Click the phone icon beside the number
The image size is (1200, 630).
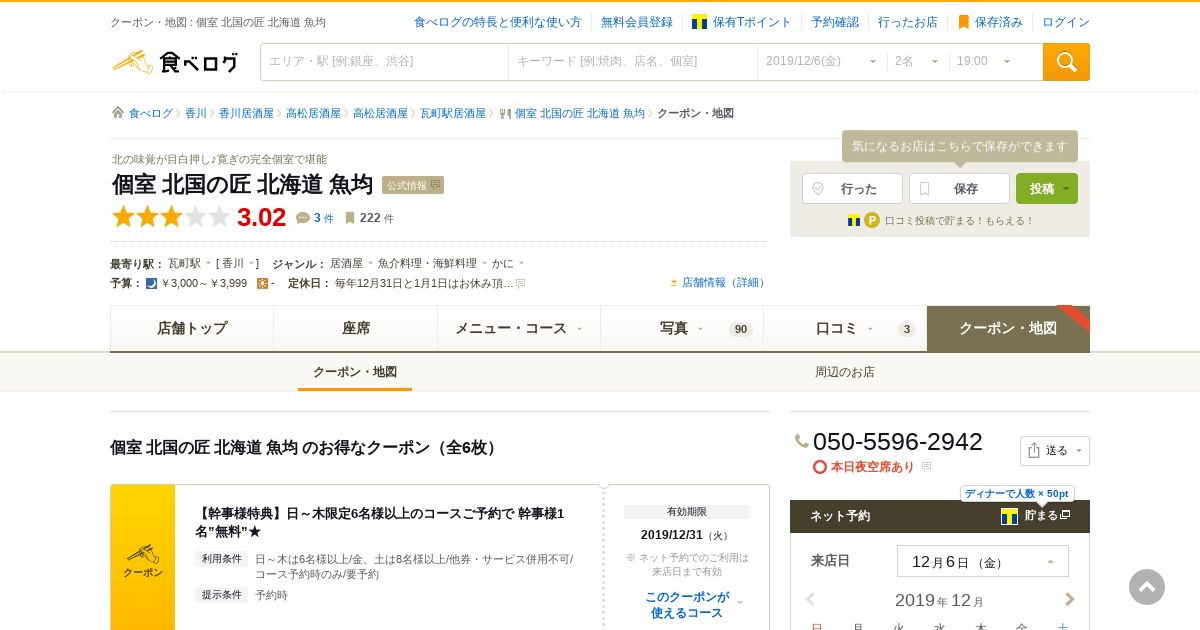point(802,441)
